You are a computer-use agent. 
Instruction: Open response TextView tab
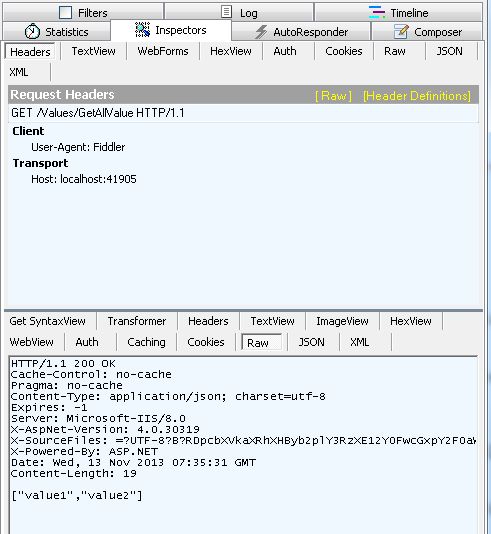[272, 321]
